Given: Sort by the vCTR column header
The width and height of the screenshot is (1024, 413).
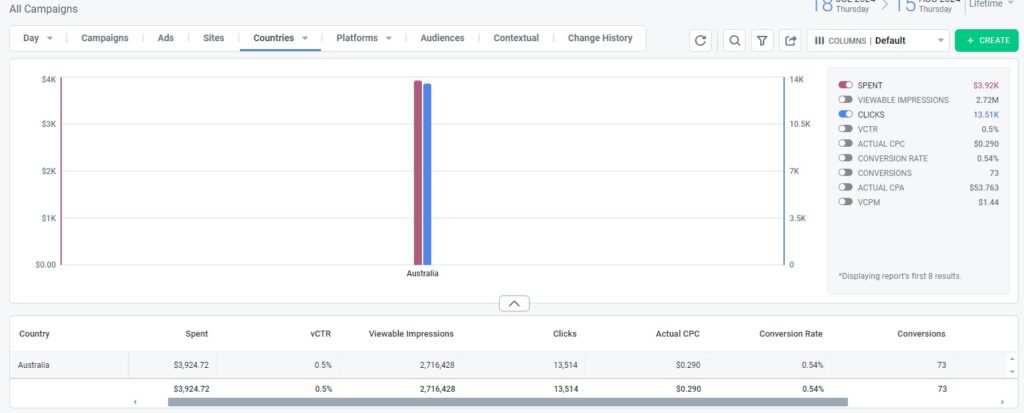Looking at the screenshot, I should [321, 333].
